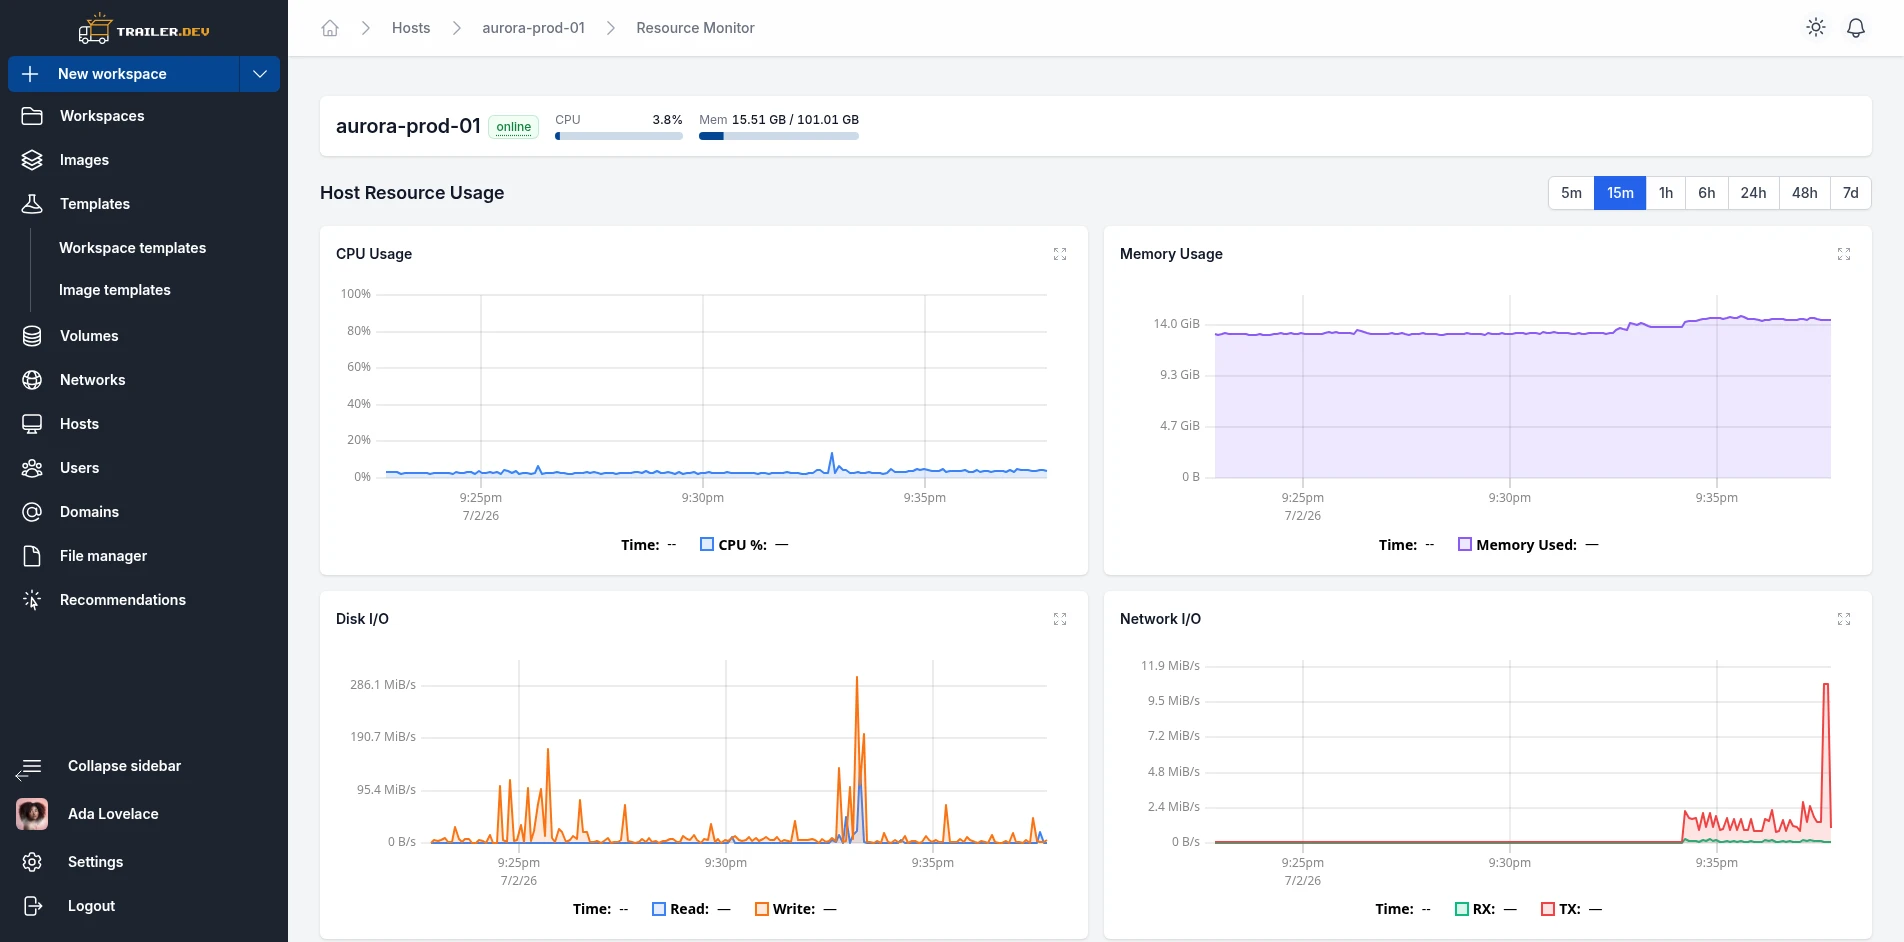
Task: Click the Domains at-sign icon
Action: [32, 512]
